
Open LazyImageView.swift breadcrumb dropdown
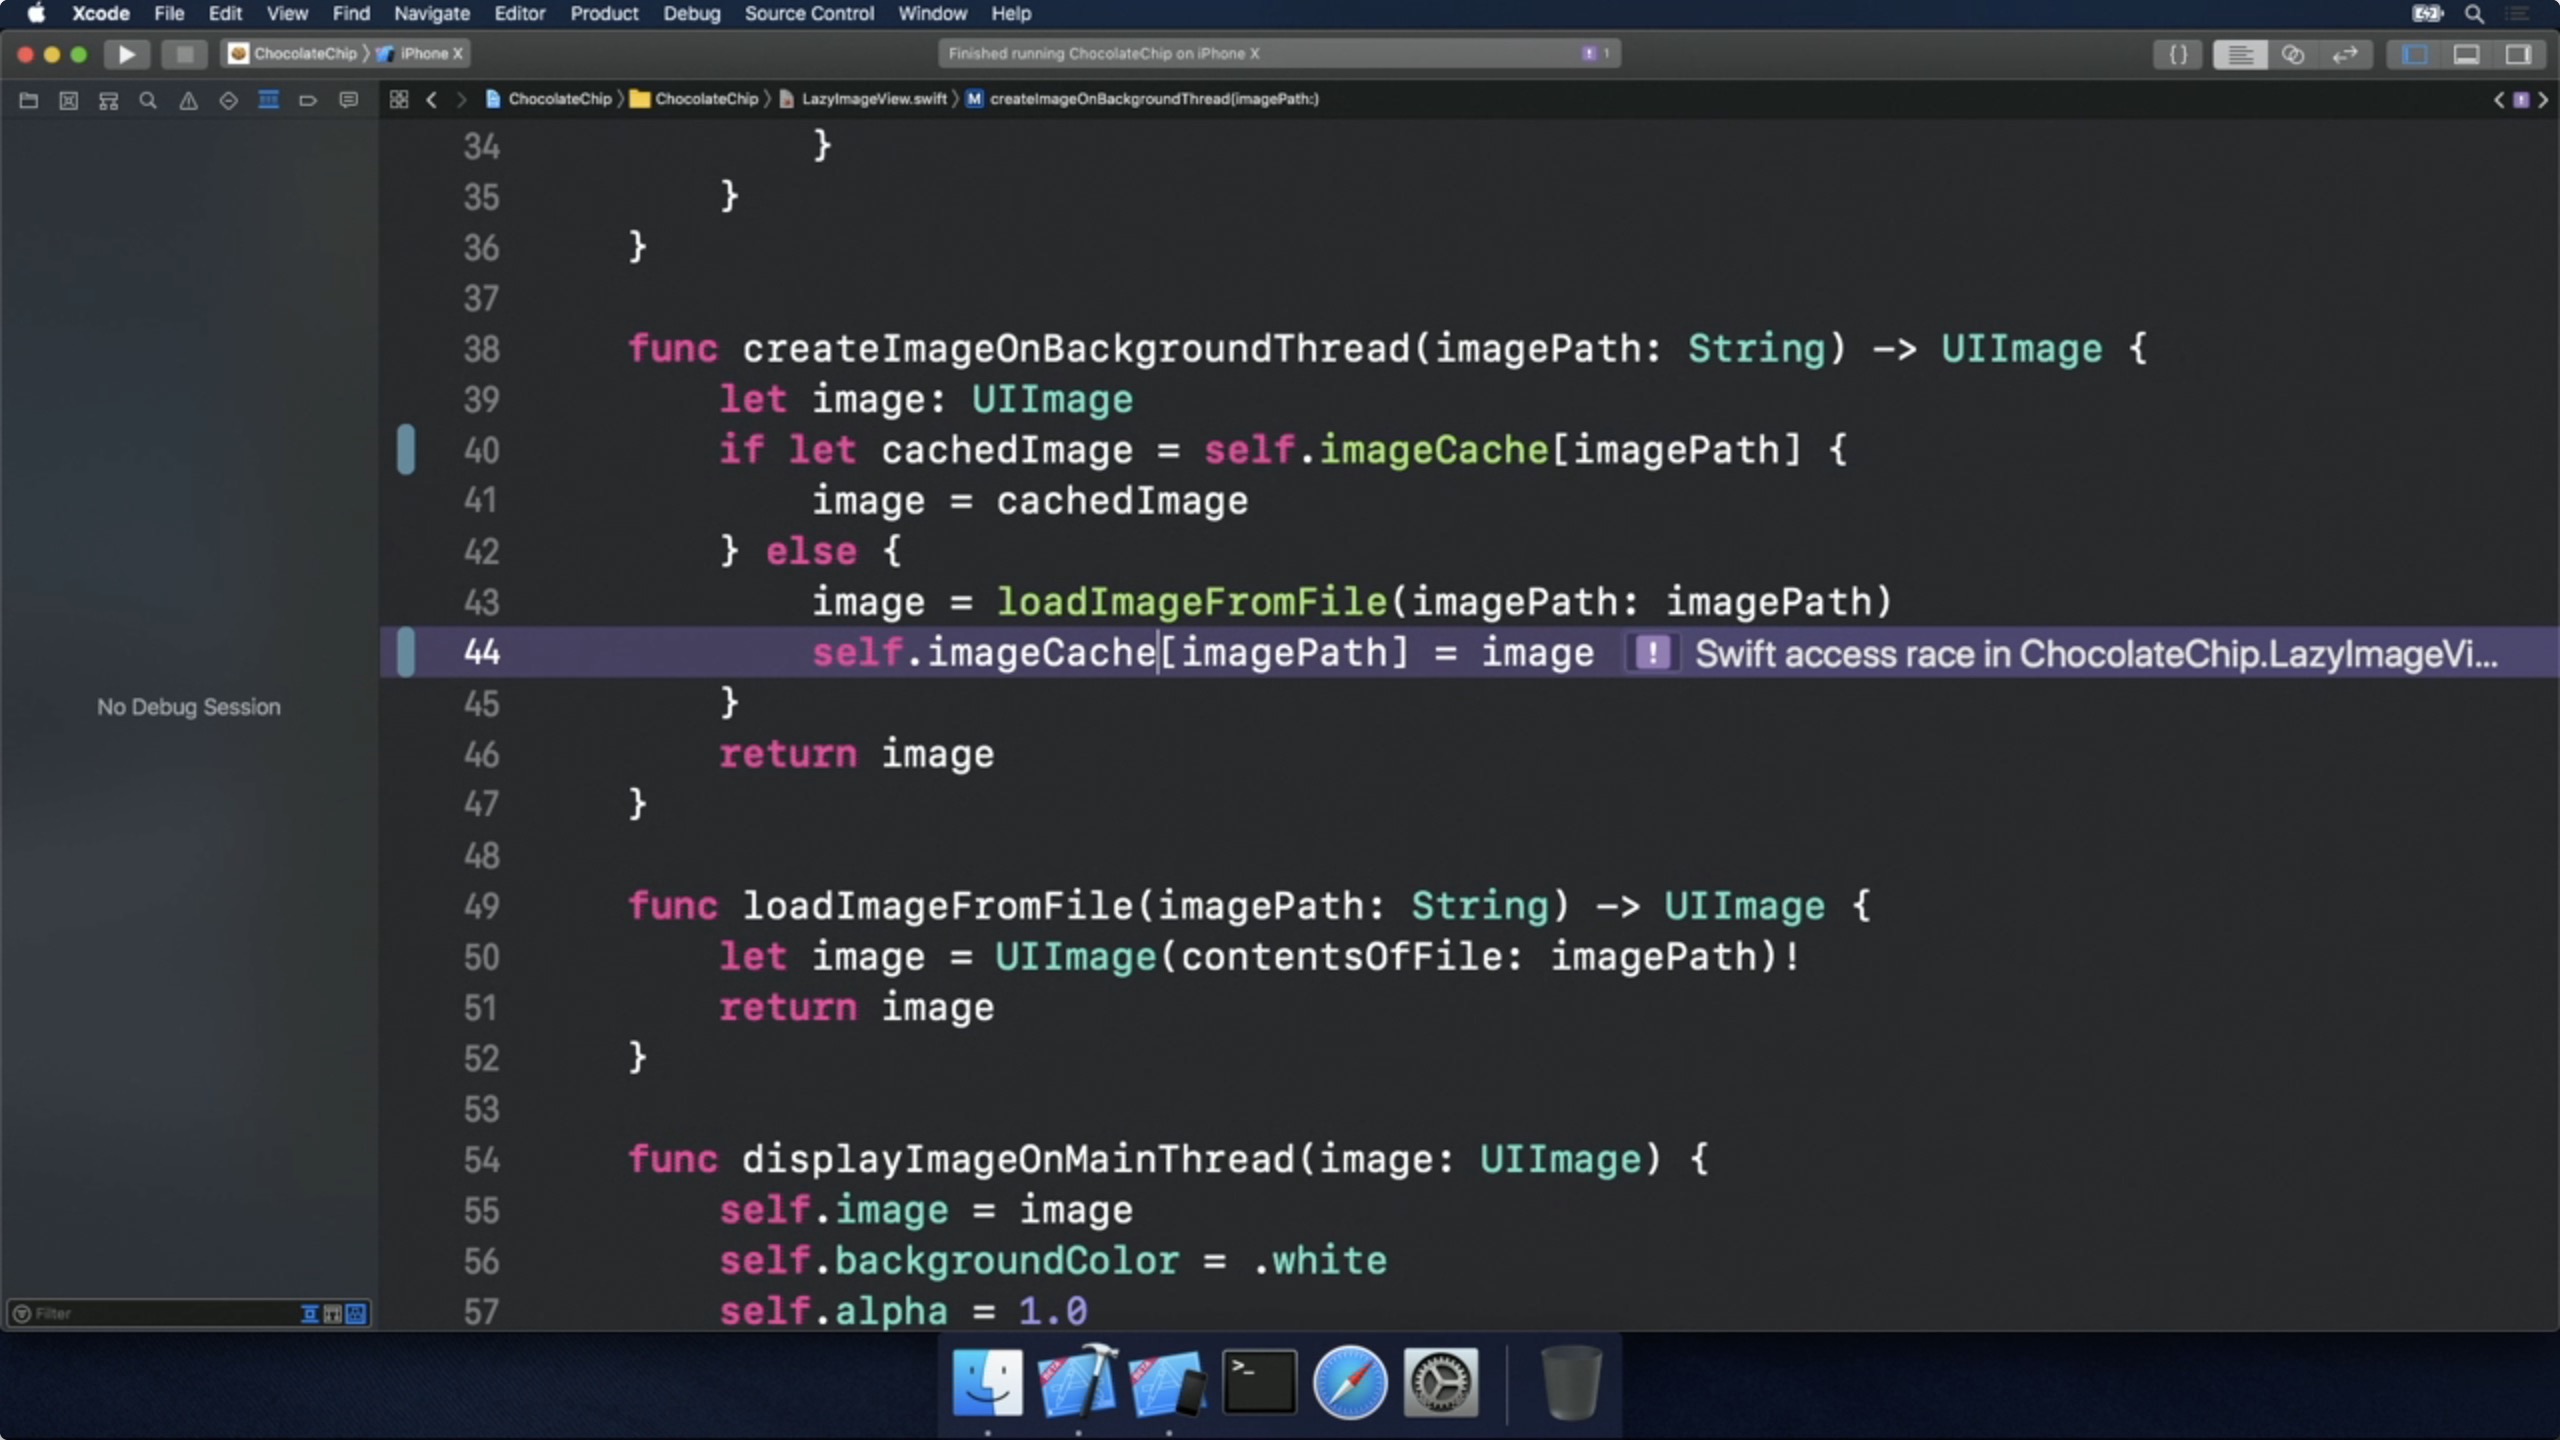click(873, 99)
